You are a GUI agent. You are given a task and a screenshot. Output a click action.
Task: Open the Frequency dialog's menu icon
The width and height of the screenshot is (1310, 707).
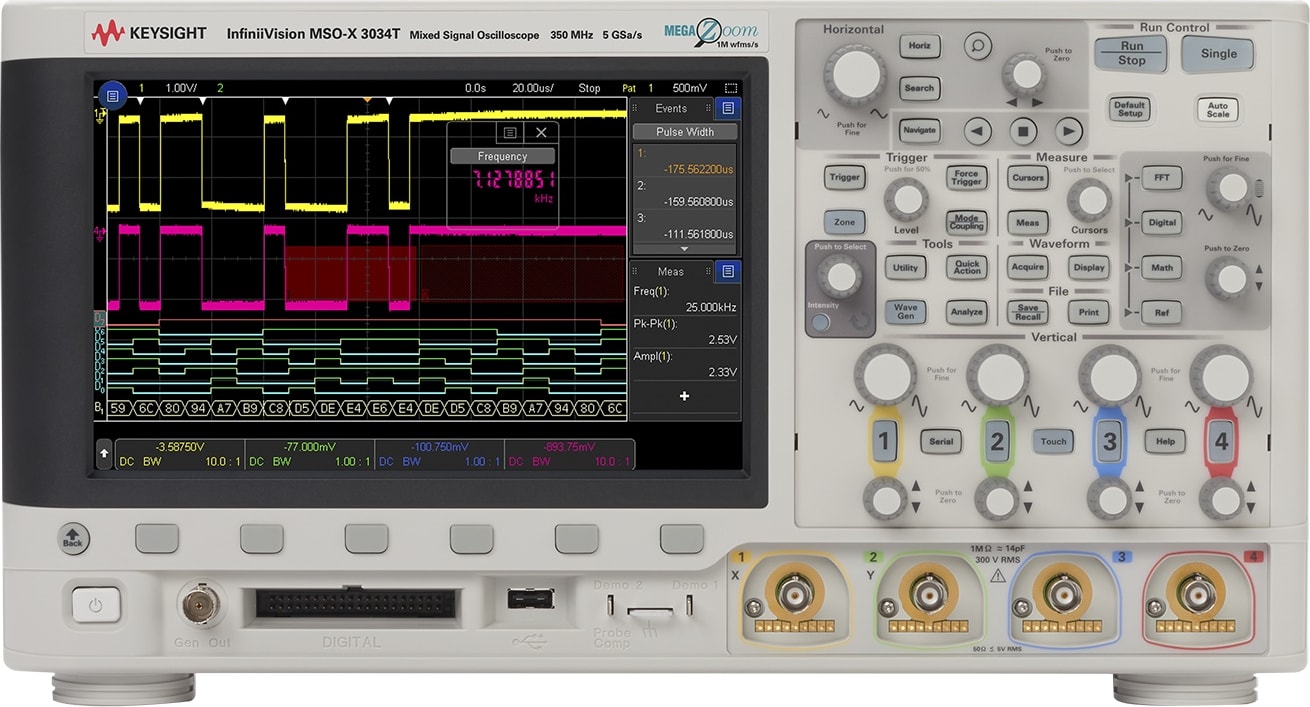point(510,133)
